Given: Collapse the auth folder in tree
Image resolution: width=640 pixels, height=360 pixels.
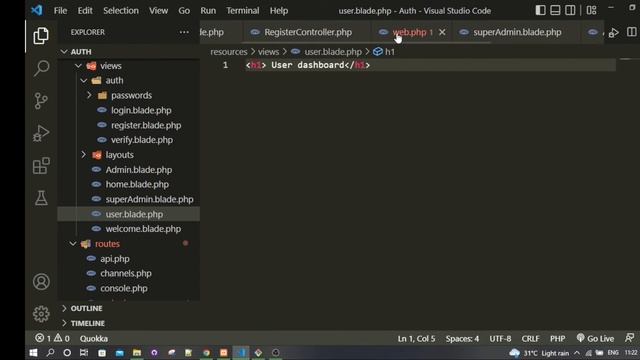Looking at the screenshot, I should point(114,80).
